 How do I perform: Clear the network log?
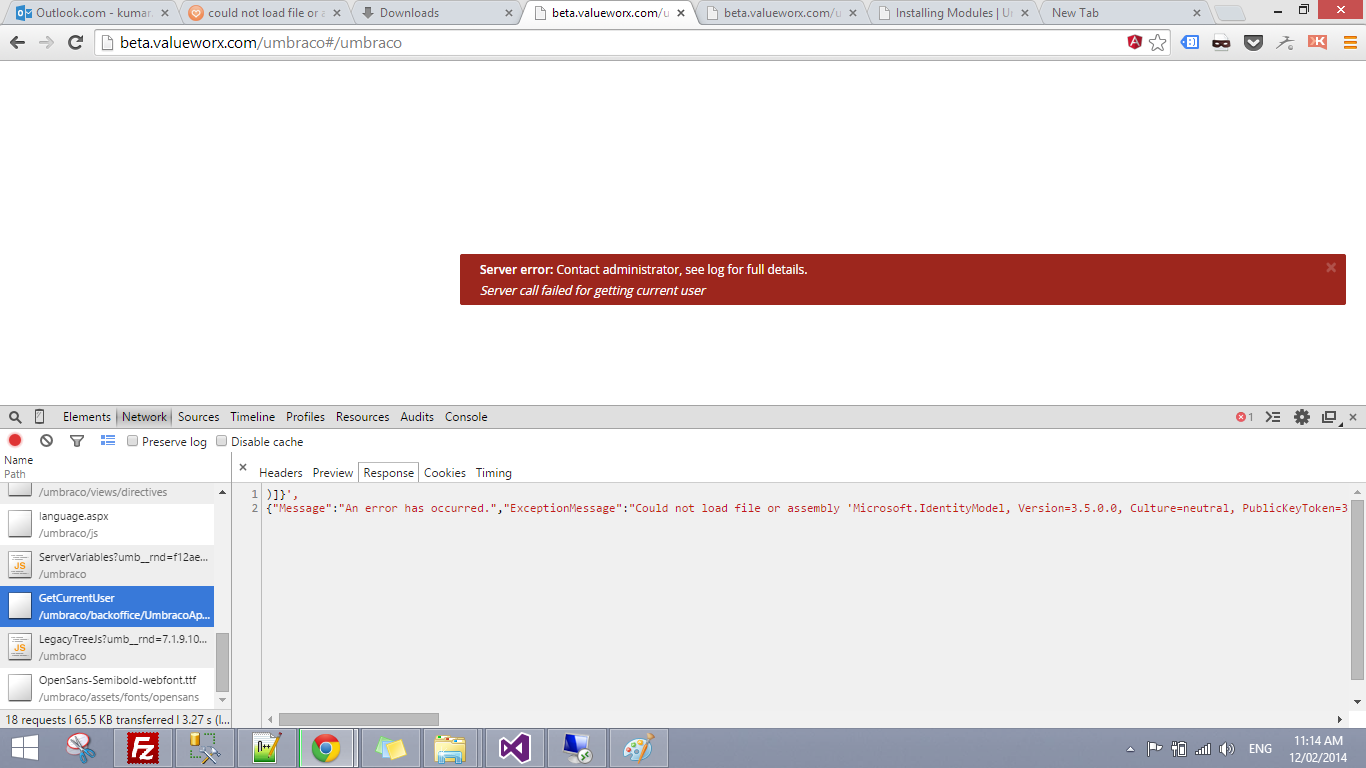point(46,441)
